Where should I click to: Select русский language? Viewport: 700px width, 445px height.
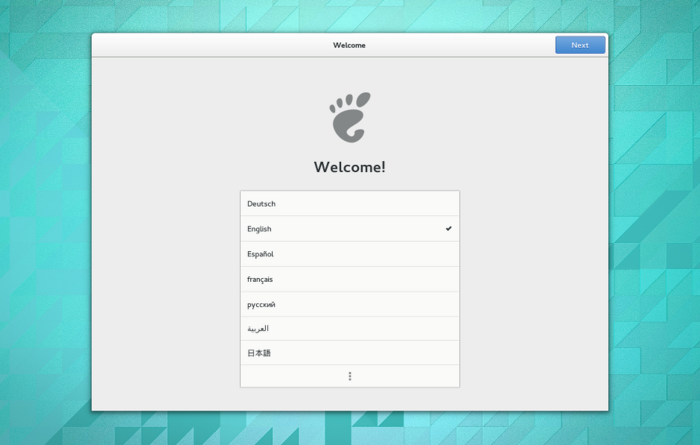pyautogui.click(x=350, y=304)
